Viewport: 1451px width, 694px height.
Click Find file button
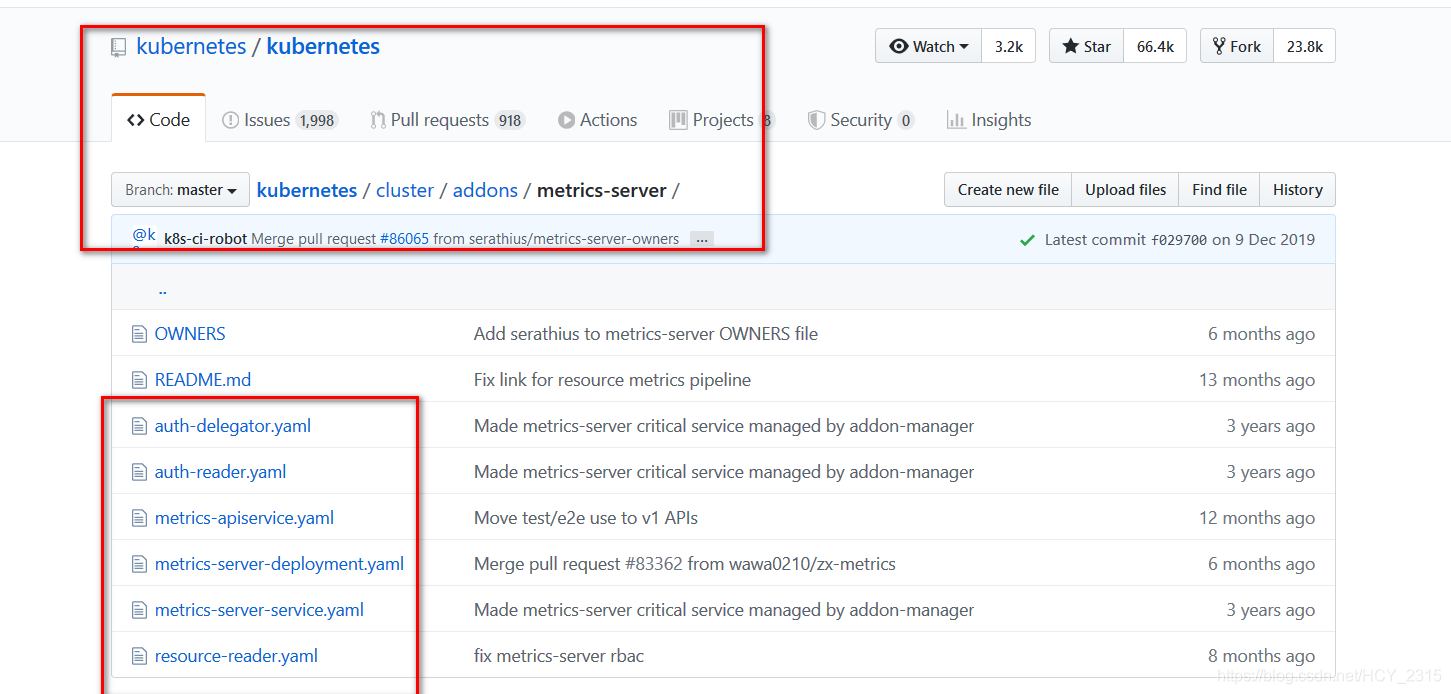click(1219, 190)
